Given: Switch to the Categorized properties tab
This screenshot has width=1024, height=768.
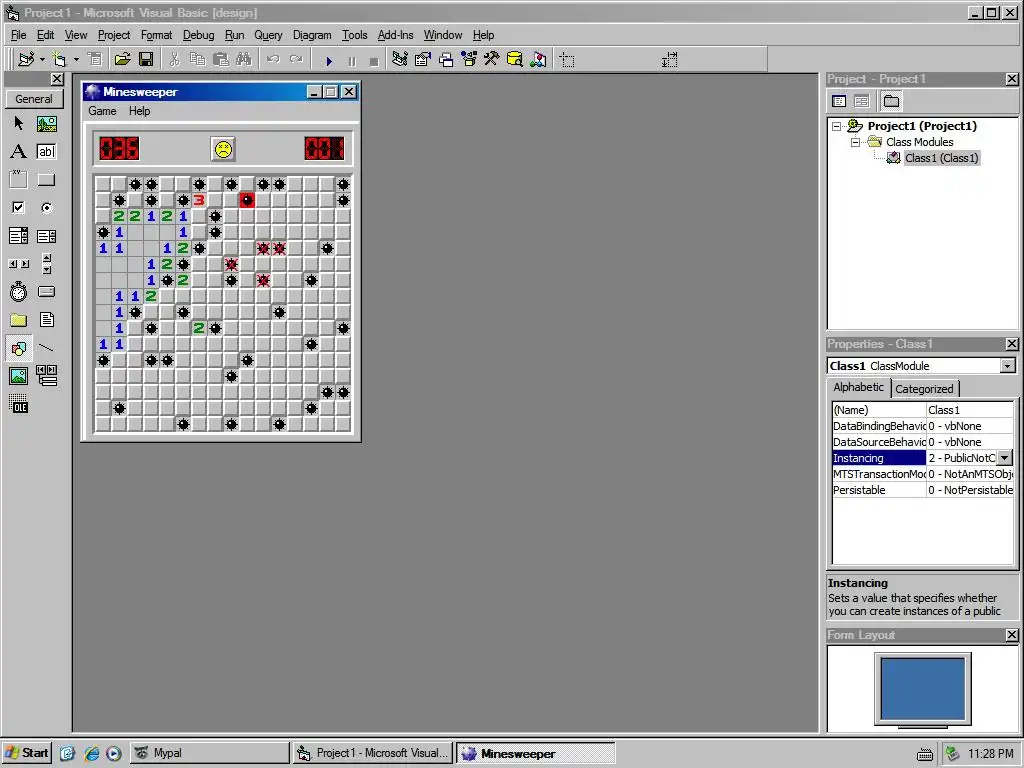Looking at the screenshot, I should click(x=924, y=389).
